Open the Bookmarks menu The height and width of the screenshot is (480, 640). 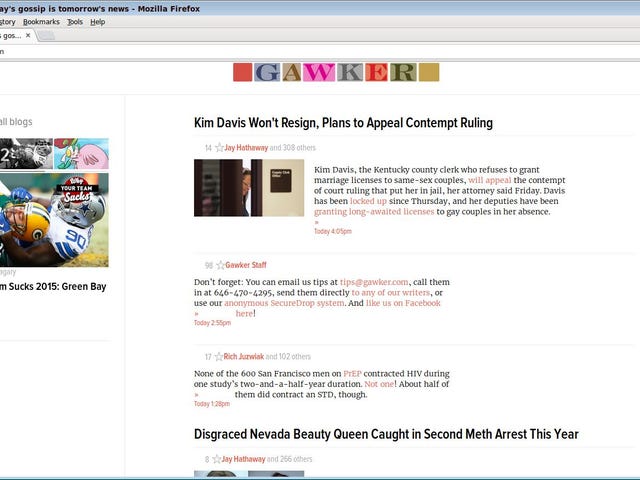[41, 22]
